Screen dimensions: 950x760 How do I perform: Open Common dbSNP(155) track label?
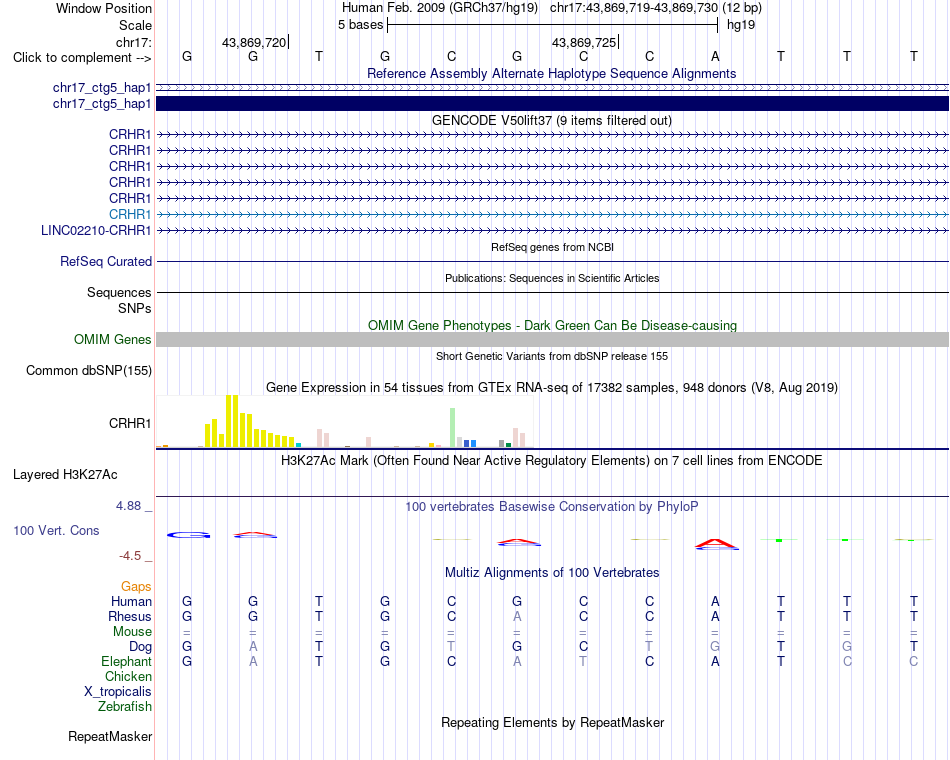coord(88,370)
